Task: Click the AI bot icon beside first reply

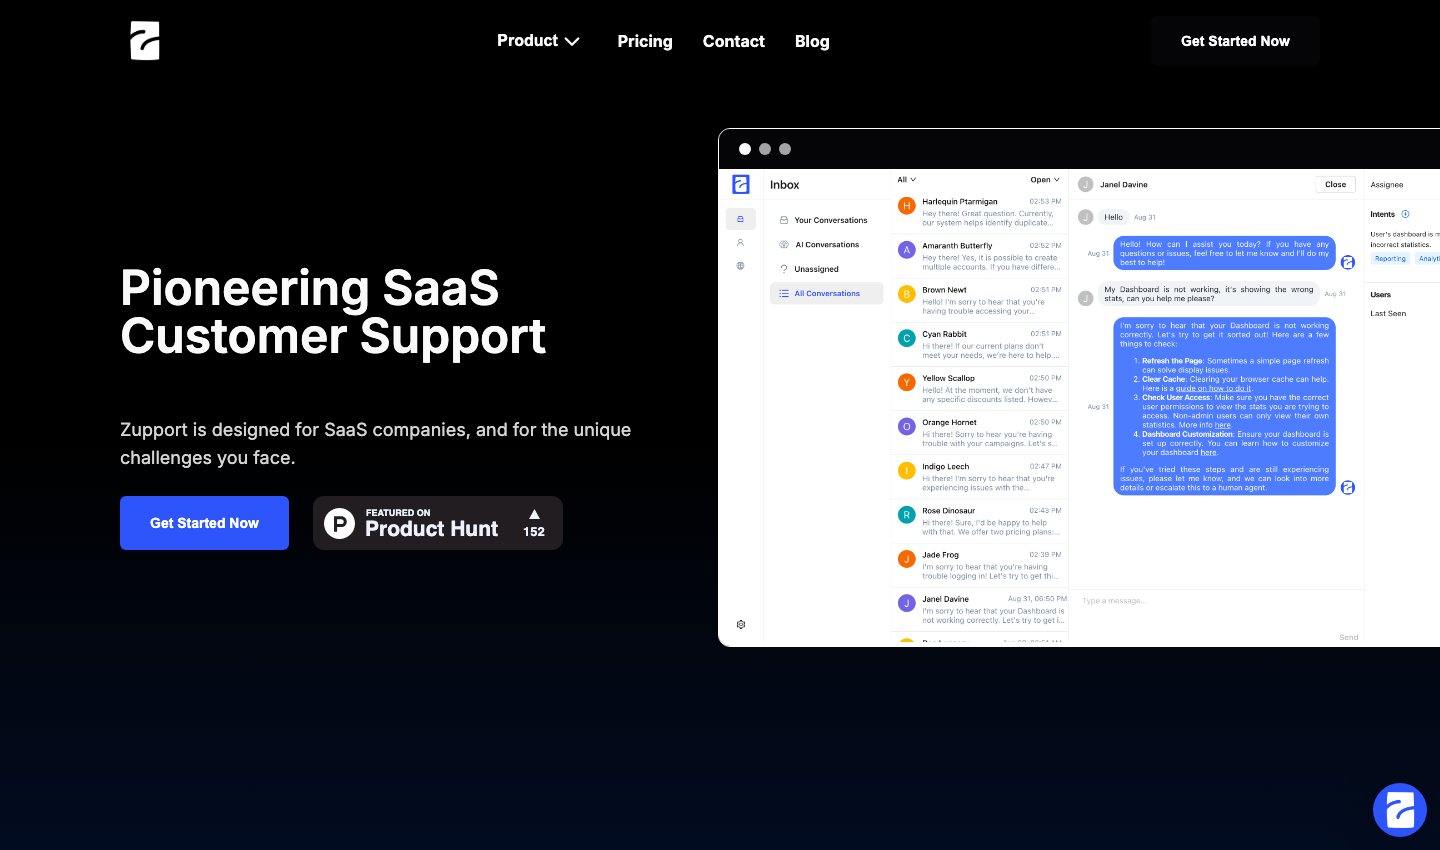Action: pyautogui.click(x=1347, y=262)
